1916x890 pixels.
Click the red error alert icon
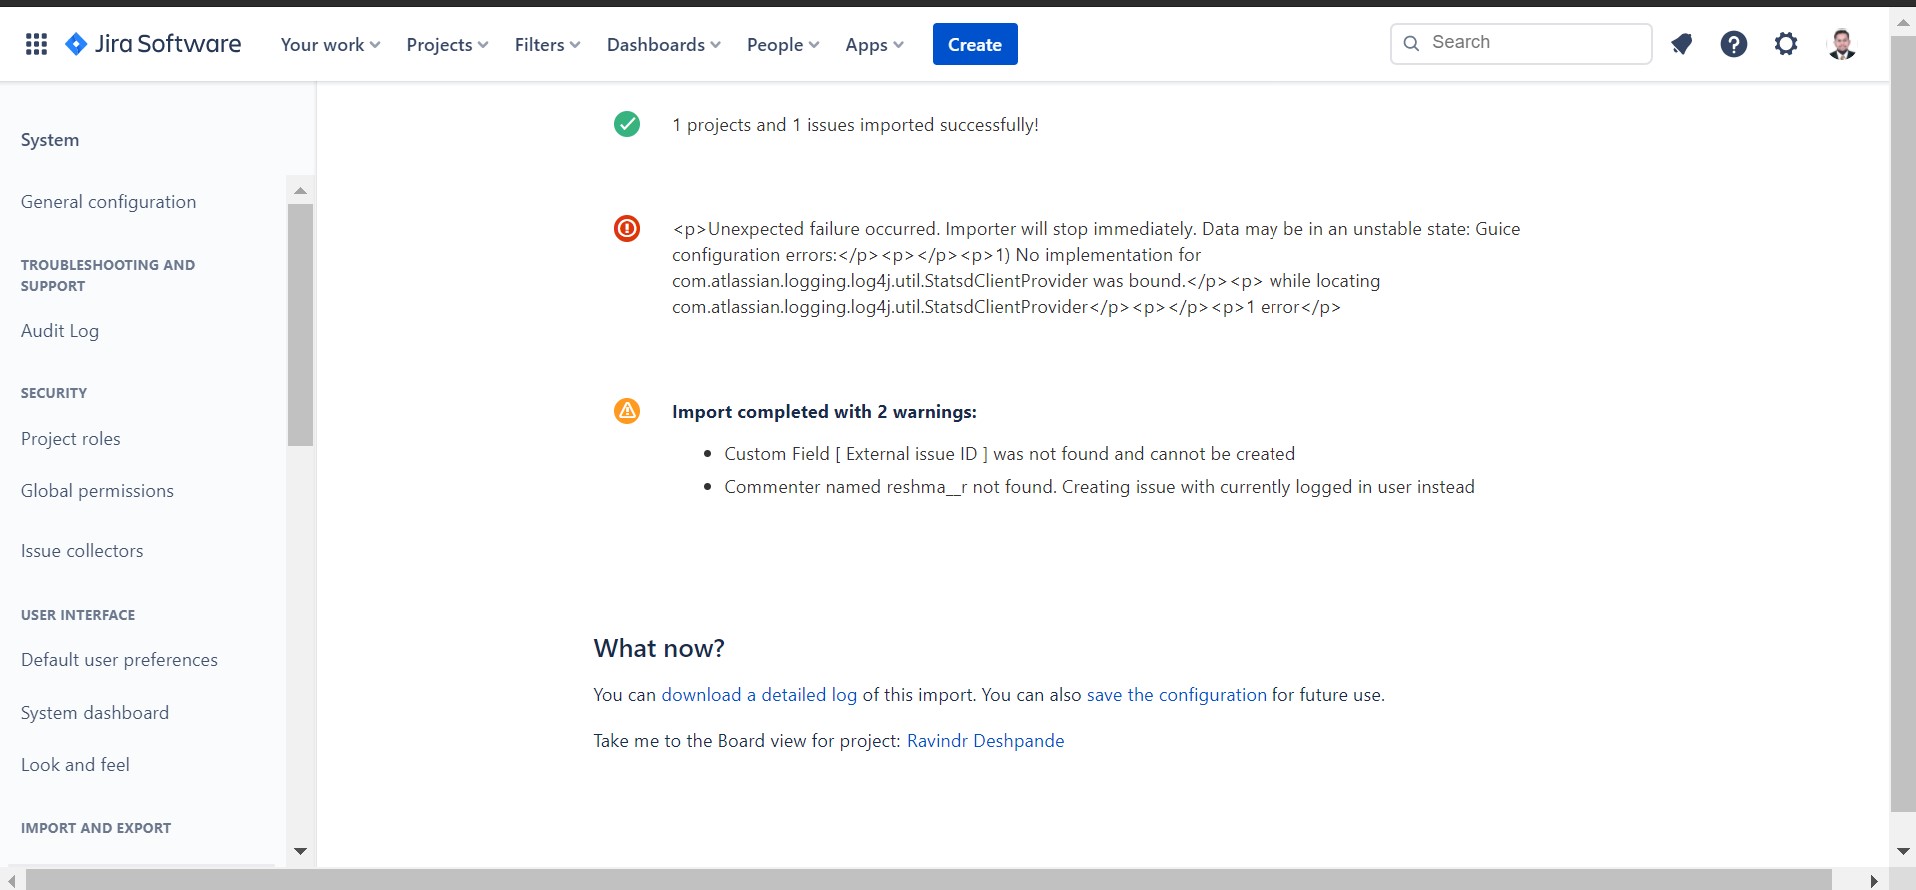[627, 228]
